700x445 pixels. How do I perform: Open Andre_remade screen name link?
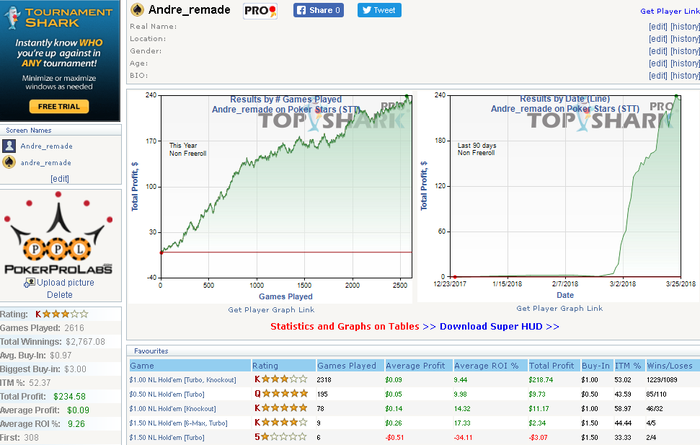46,146
